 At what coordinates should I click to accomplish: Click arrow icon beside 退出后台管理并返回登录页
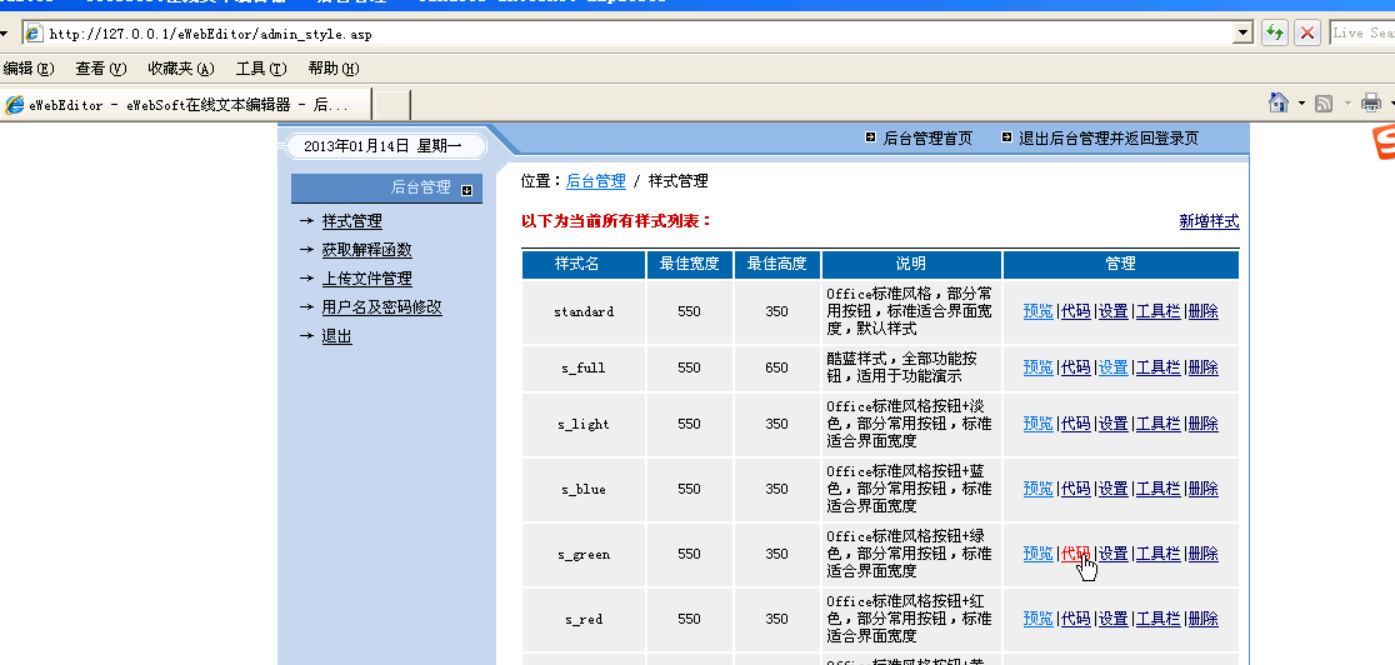click(x=1006, y=138)
